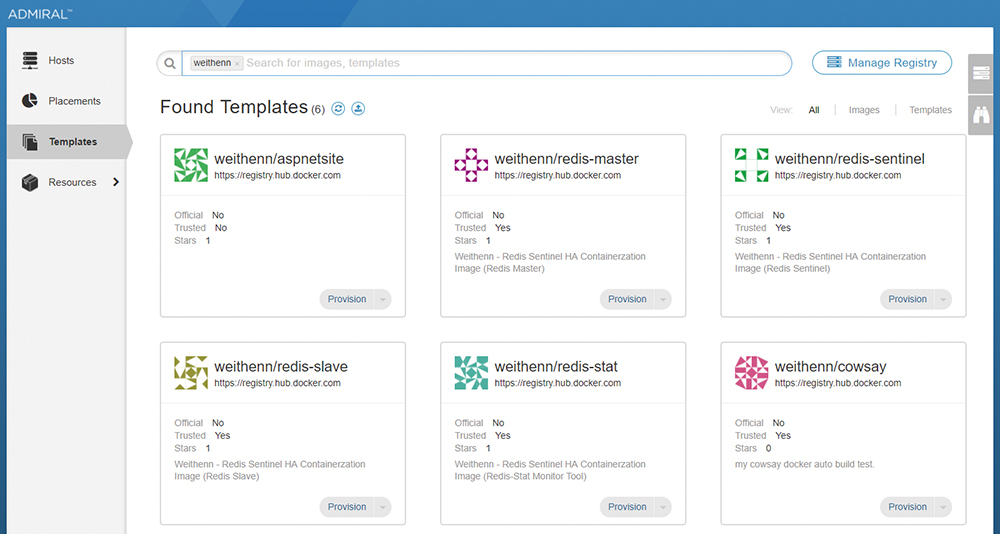Switch view to Templates filter
This screenshot has width=1000, height=534.
coord(930,110)
